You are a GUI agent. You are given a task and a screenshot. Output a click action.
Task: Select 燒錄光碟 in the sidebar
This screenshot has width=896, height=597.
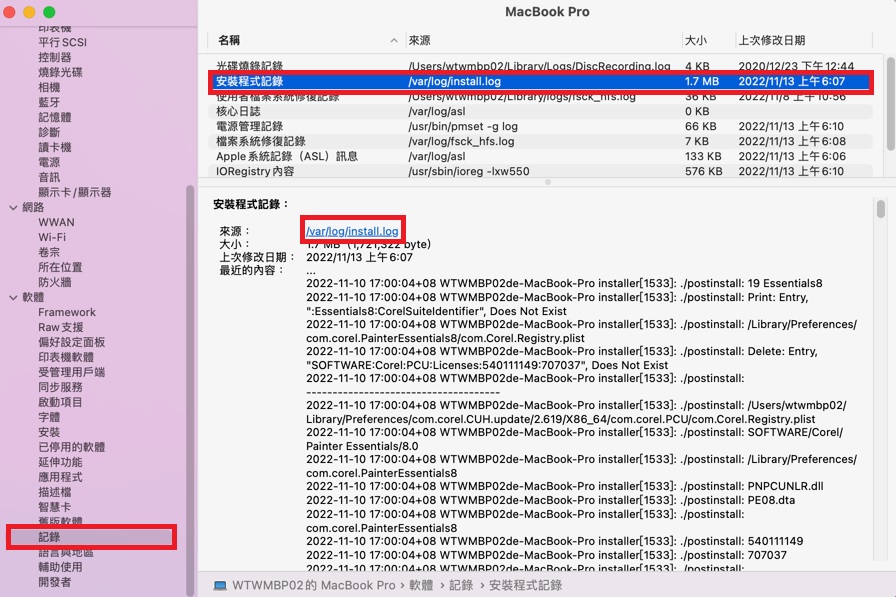pyautogui.click(x=60, y=72)
